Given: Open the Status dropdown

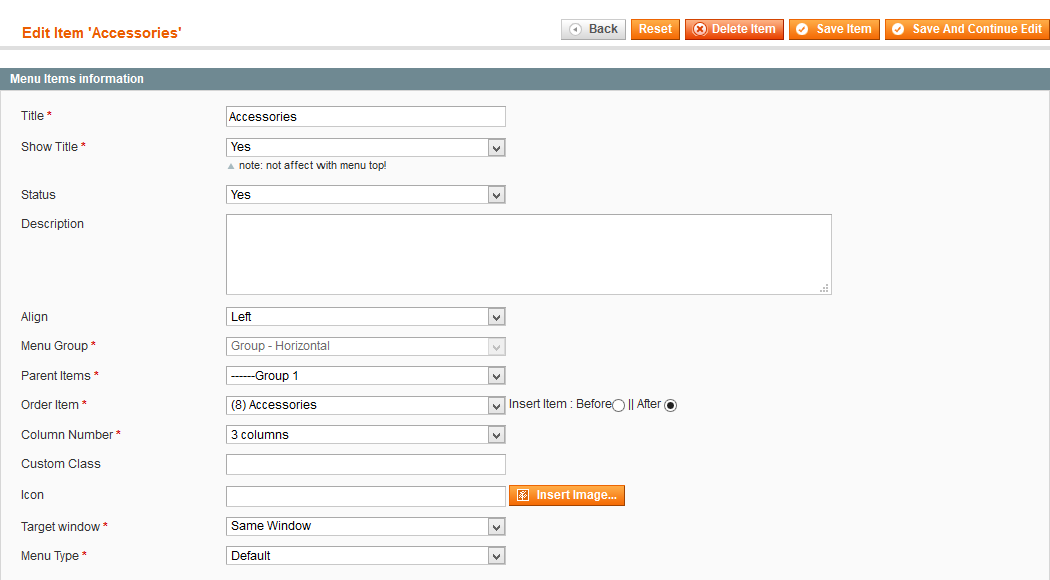Looking at the screenshot, I should [x=366, y=195].
